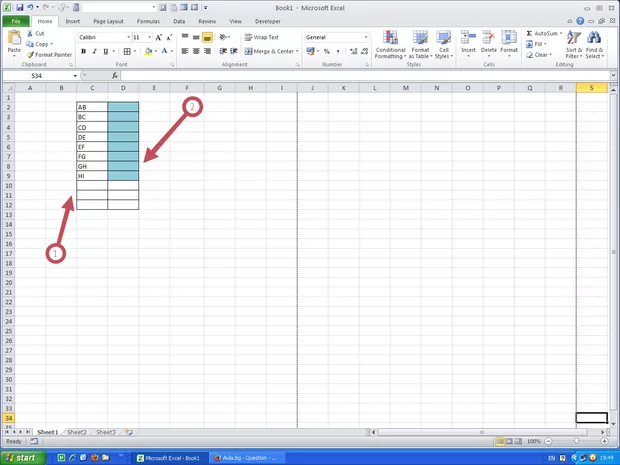Align text right
The height and width of the screenshot is (465, 620).
pyautogui.click(x=207, y=51)
